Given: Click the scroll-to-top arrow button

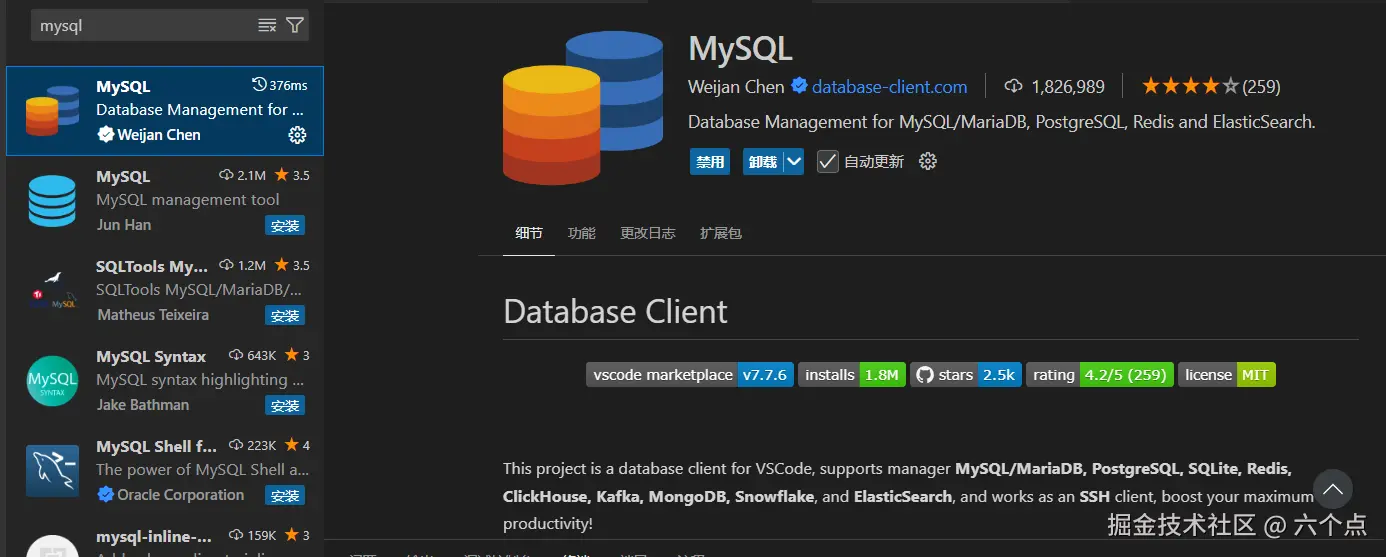Looking at the screenshot, I should tap(1333, 490).
